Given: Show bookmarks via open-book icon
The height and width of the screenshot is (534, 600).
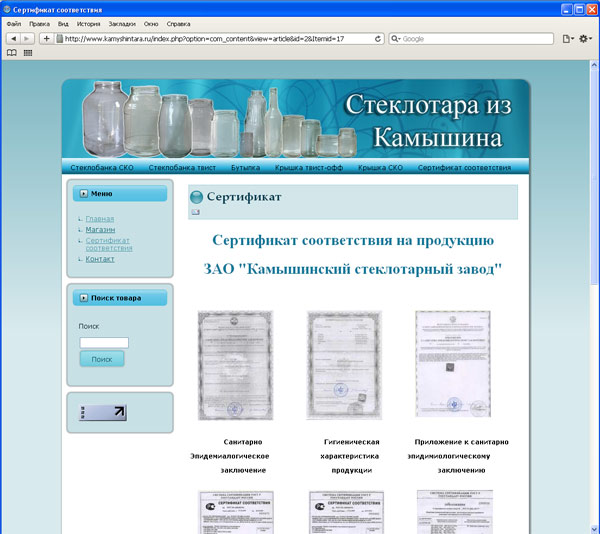Looking at the screenshot, I should point(12,53).
